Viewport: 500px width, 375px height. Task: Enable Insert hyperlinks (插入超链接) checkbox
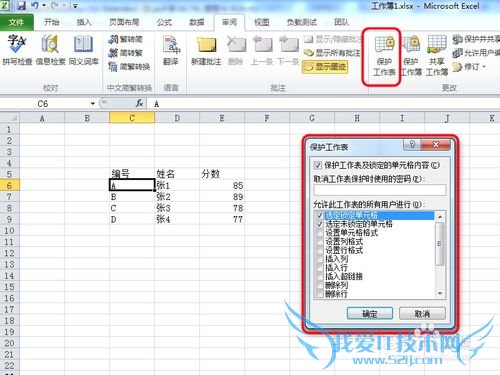pyautogui.click(x=320, y=276)
